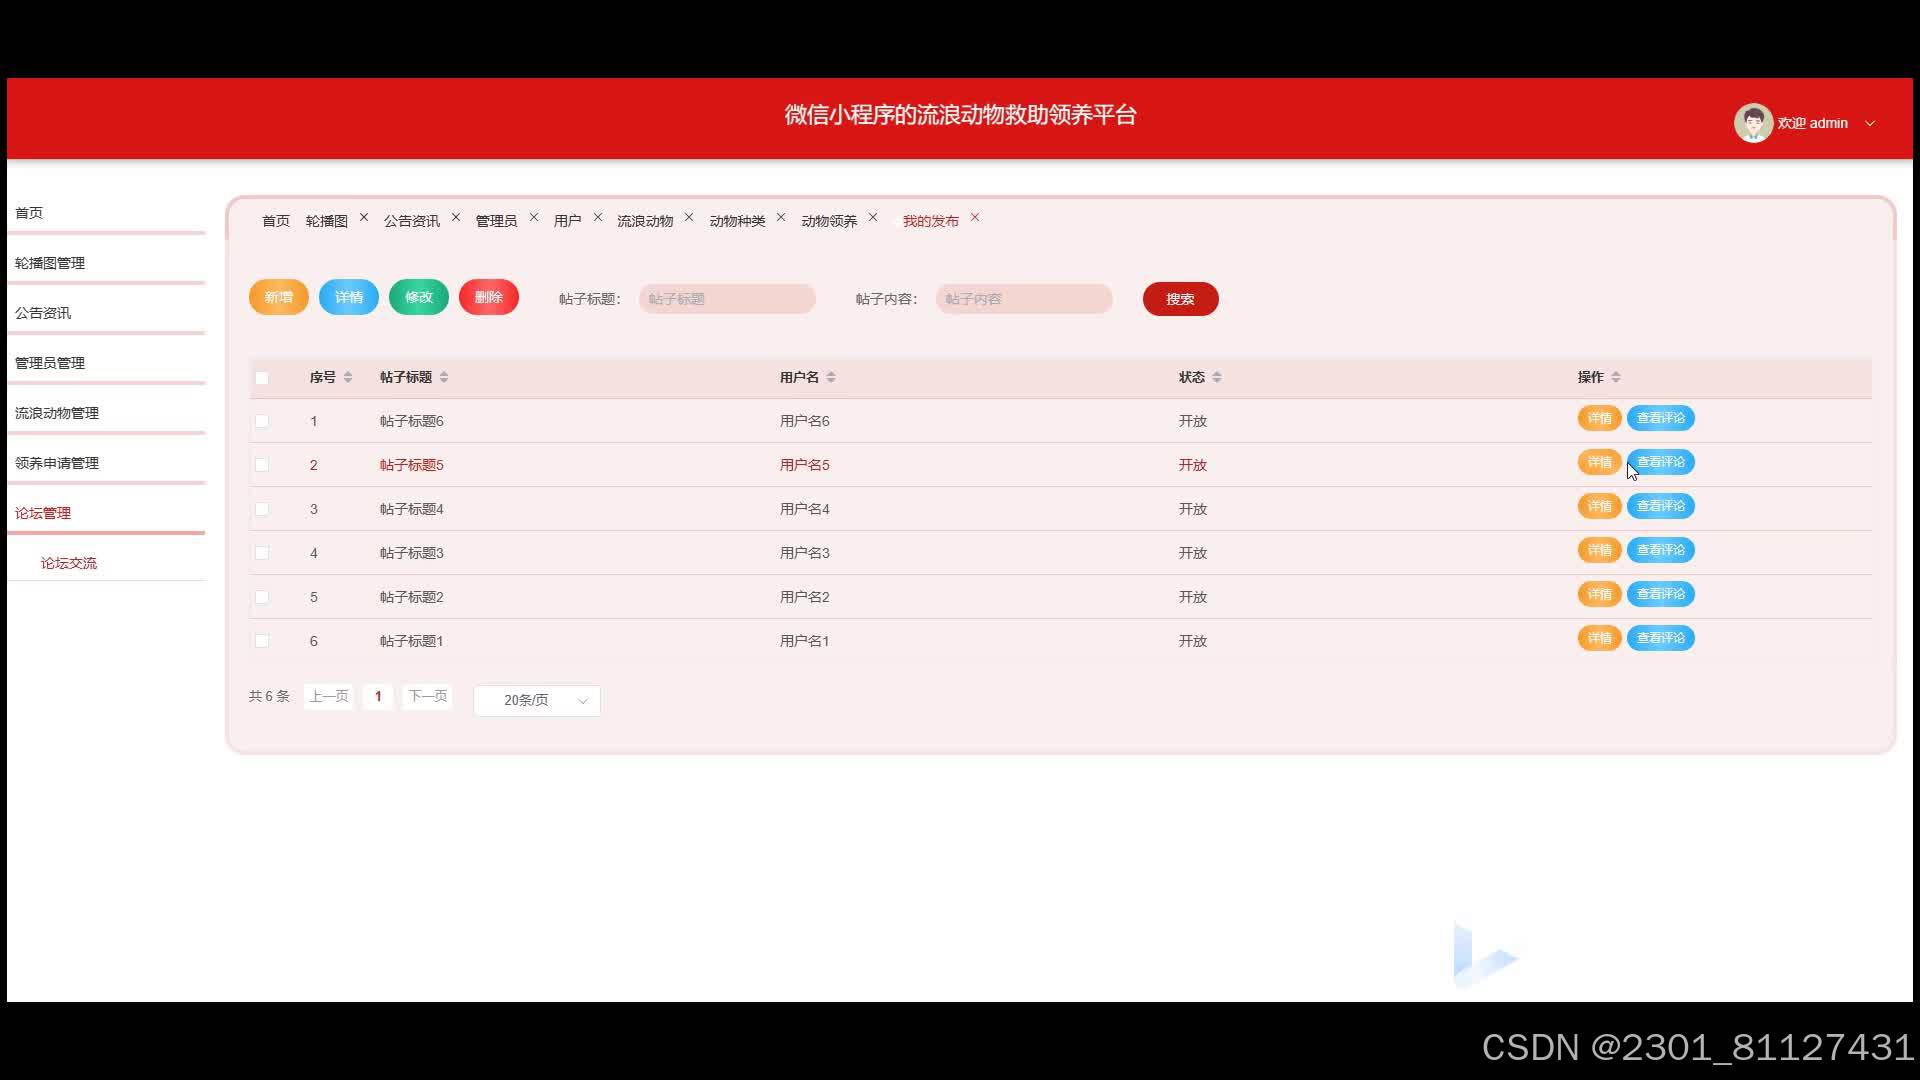Sort by 序号 column arrows

click(x=348, y=377)
